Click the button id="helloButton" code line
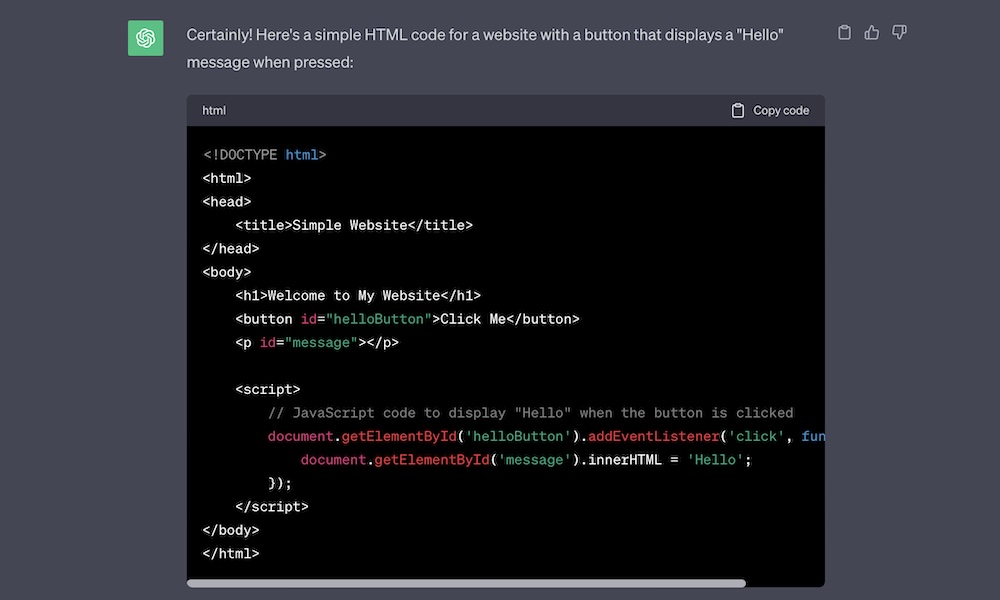The height and width of the screenshot is (600, 1000). pos(407,319)
